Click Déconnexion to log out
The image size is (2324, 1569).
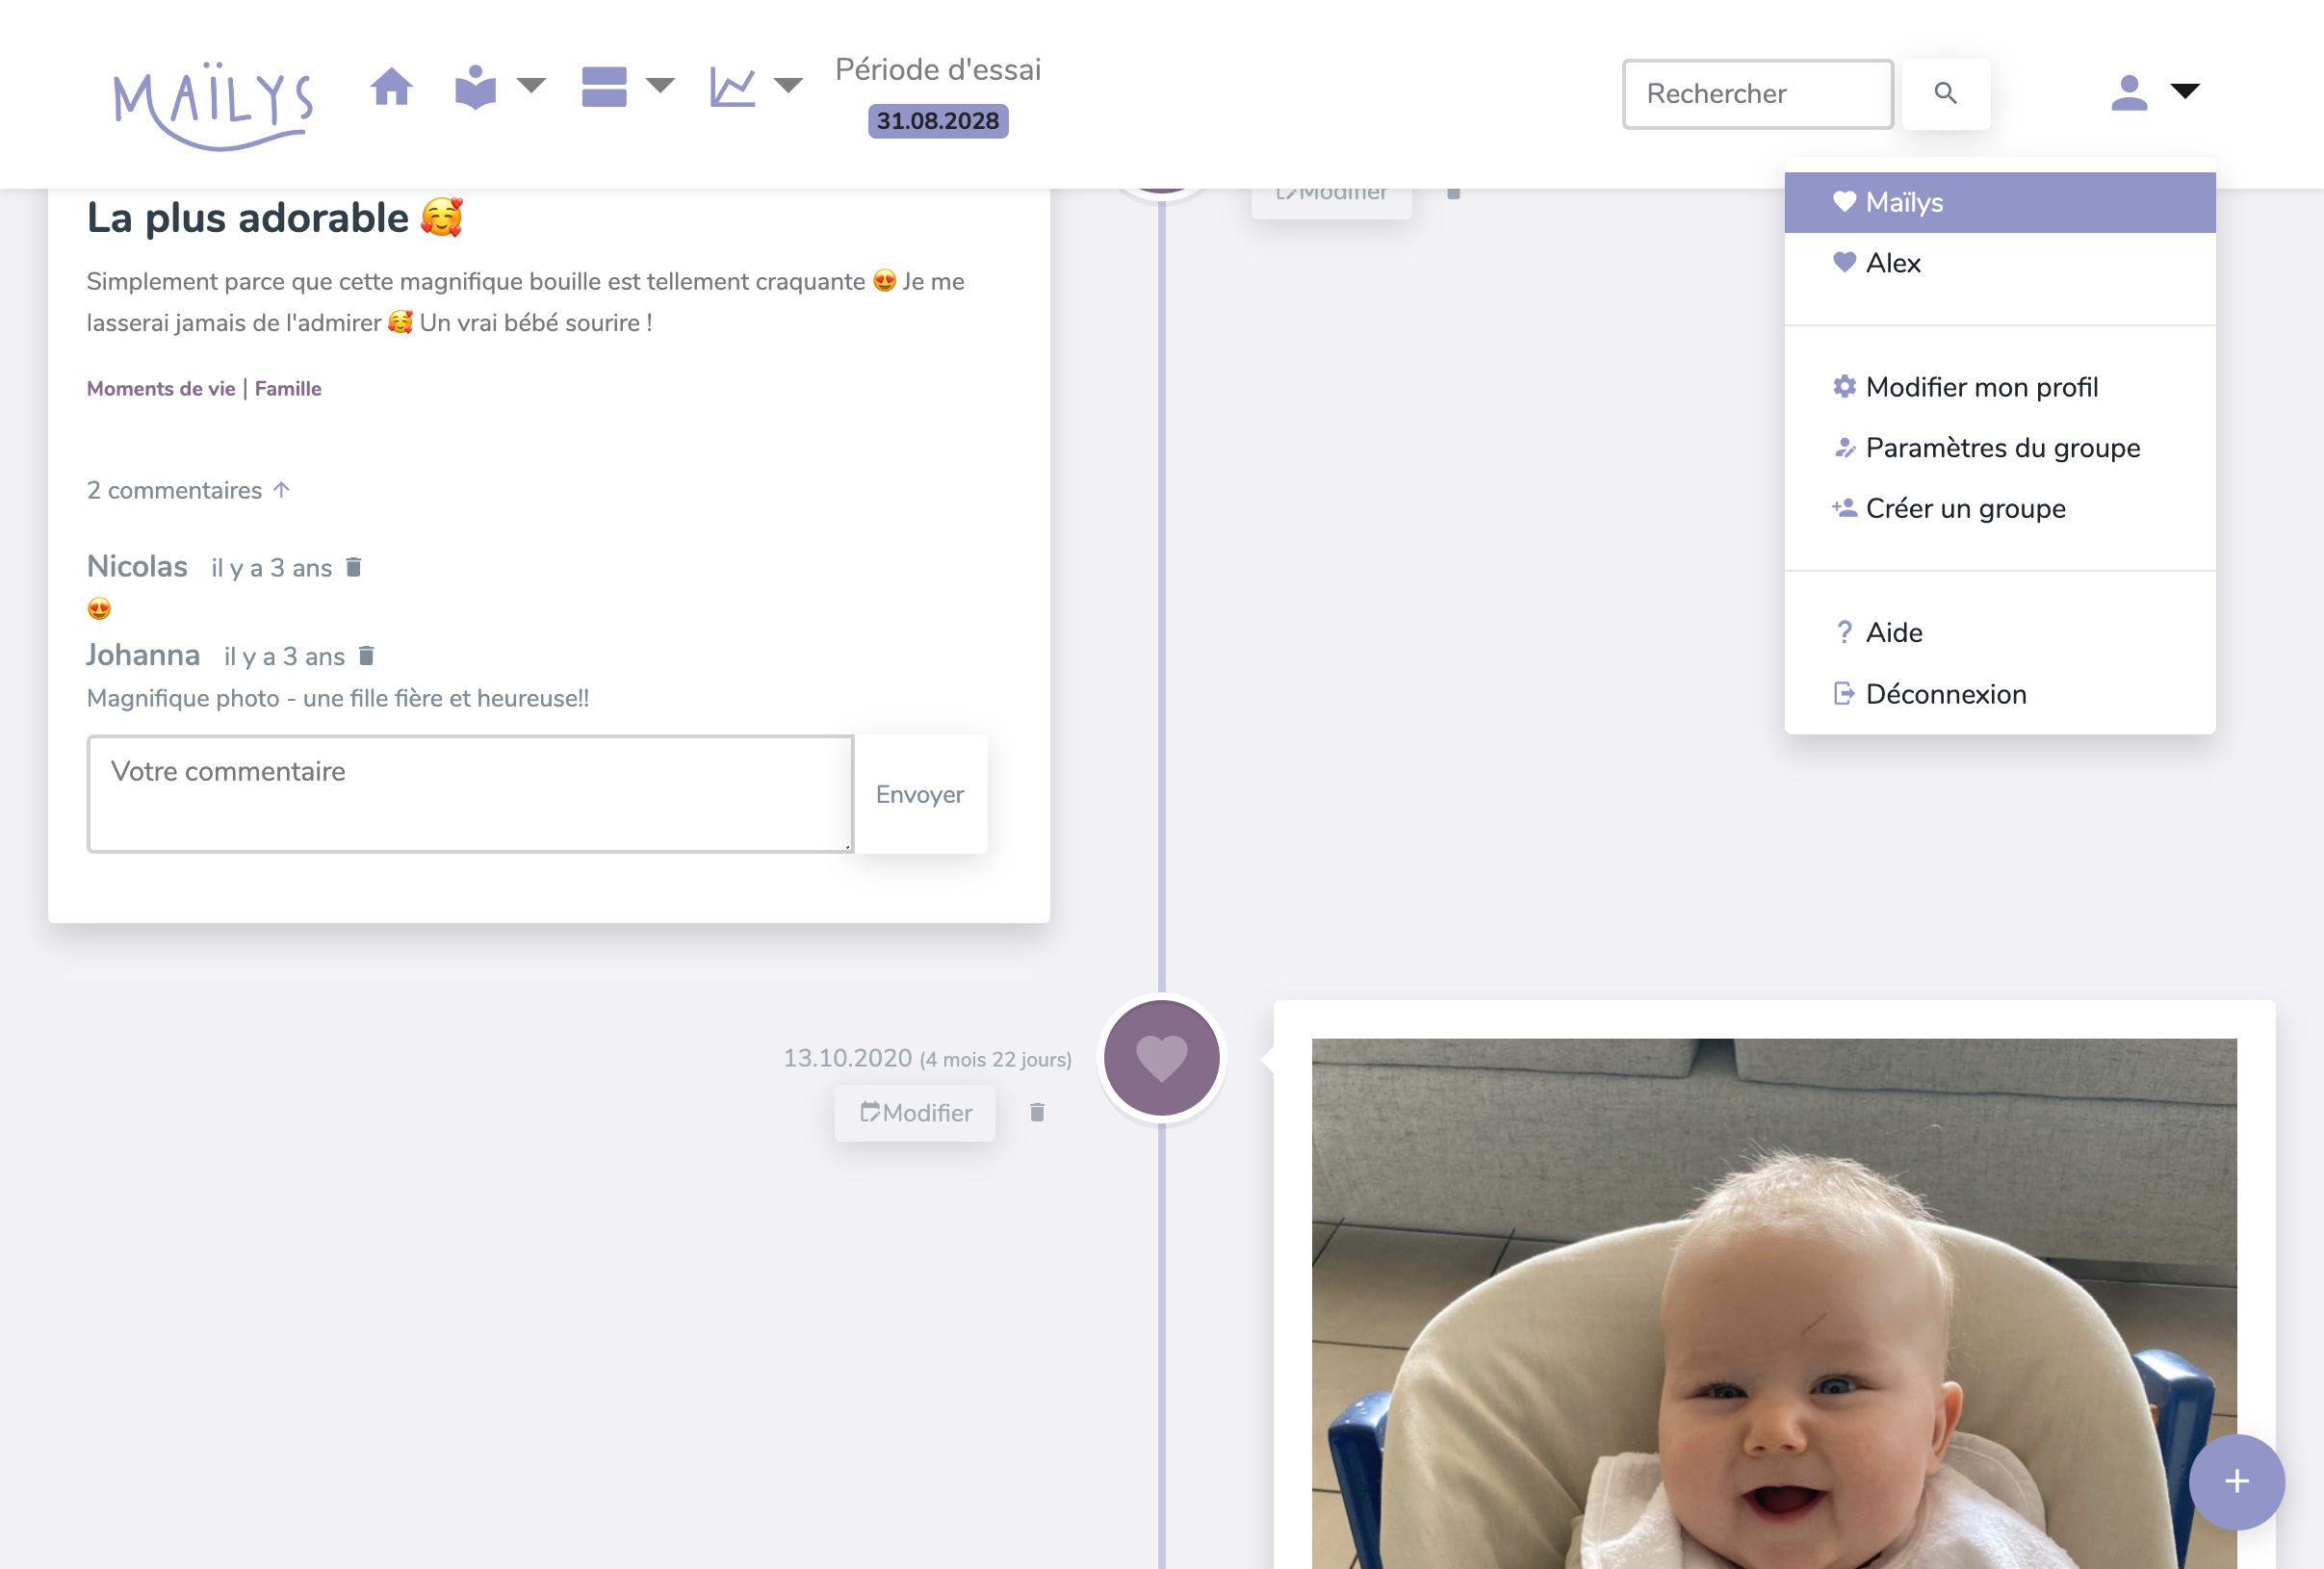click(x=1945, y=694)
